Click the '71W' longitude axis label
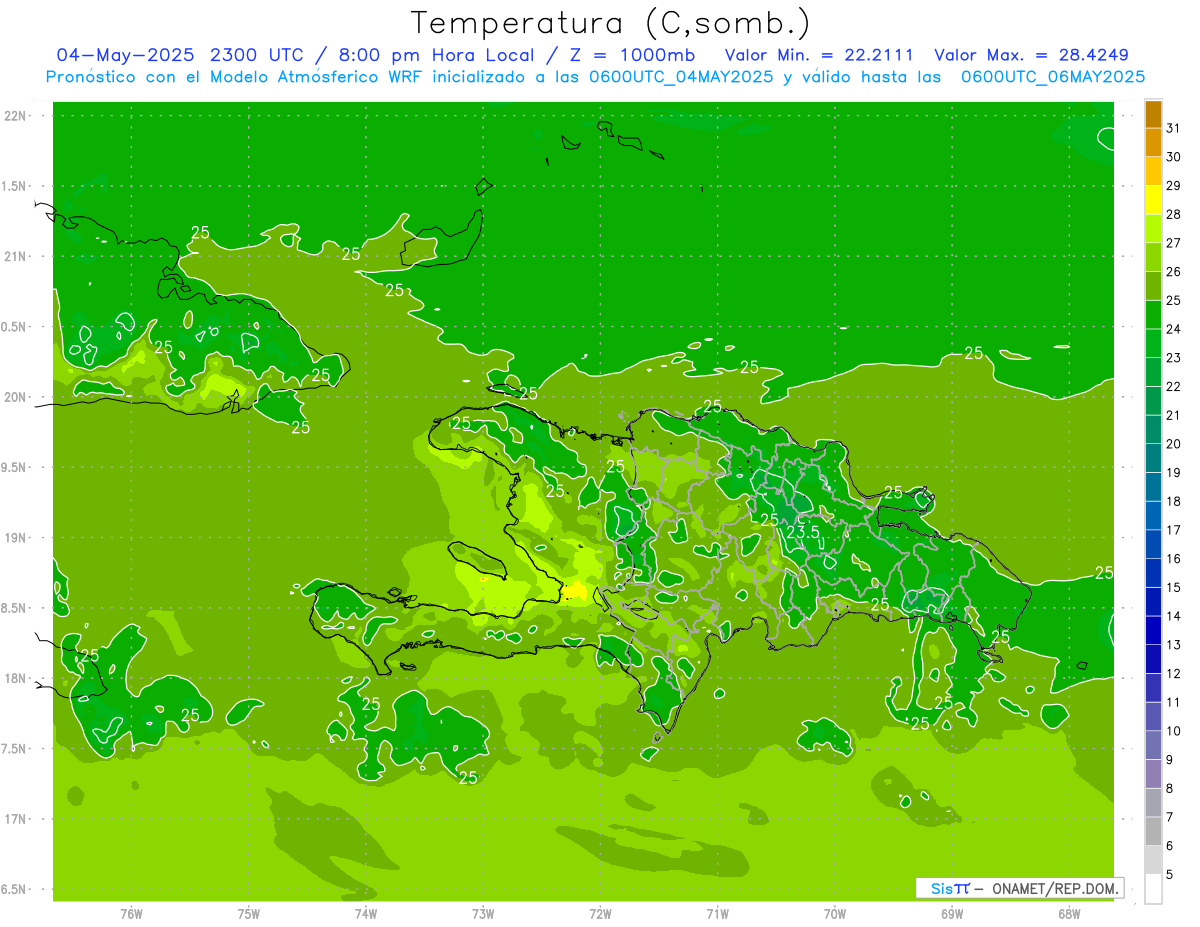 (717, 913)
